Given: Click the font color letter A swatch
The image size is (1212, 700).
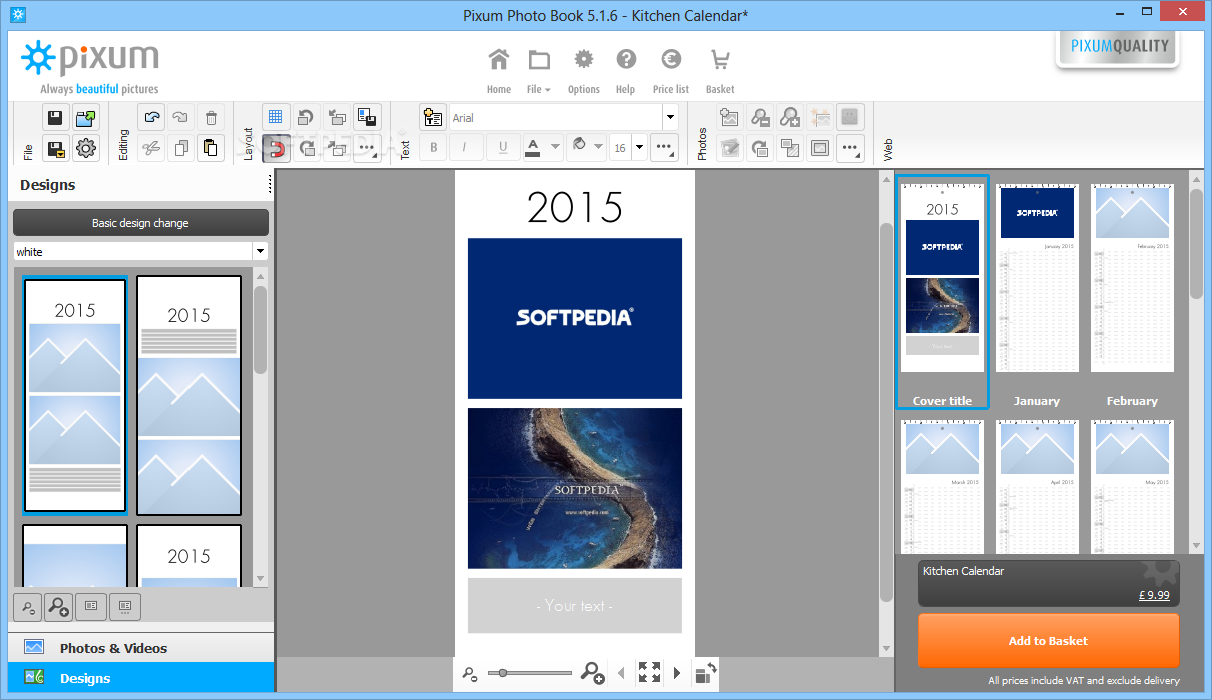Looking at the screenshot, I should (532, 148).
